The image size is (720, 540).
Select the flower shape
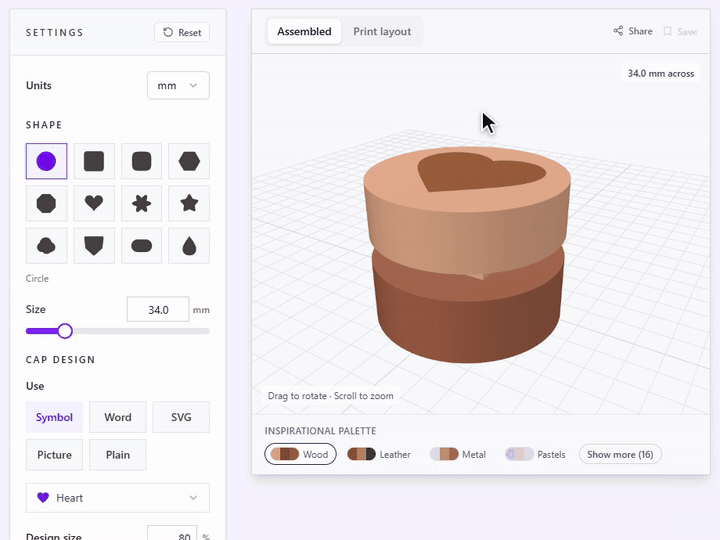click(141, 203)
